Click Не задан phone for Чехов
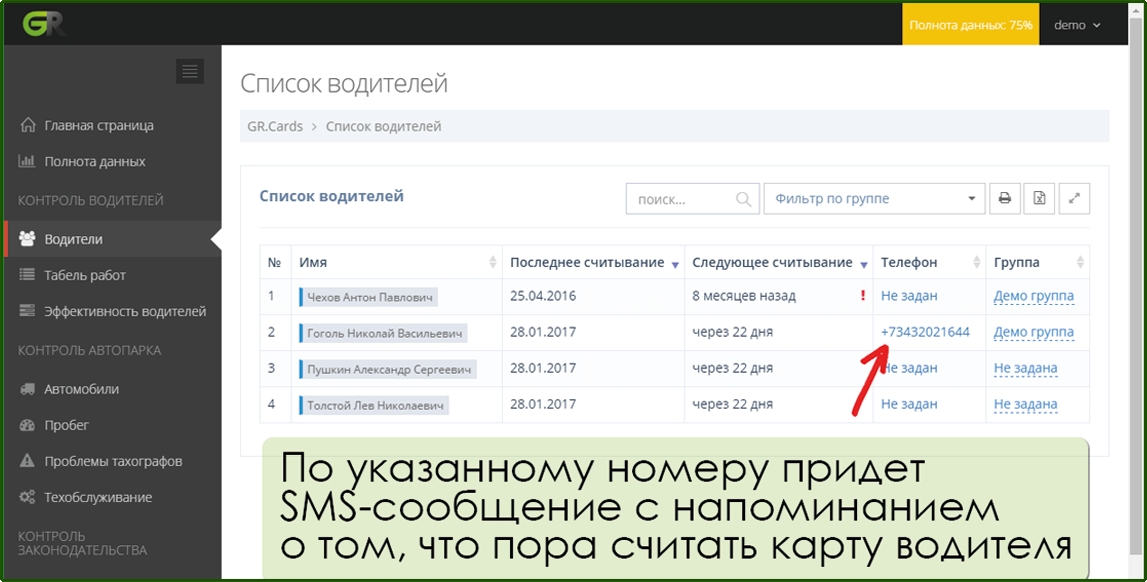Screen dimensions: 1147x582 tap(909, 296)
